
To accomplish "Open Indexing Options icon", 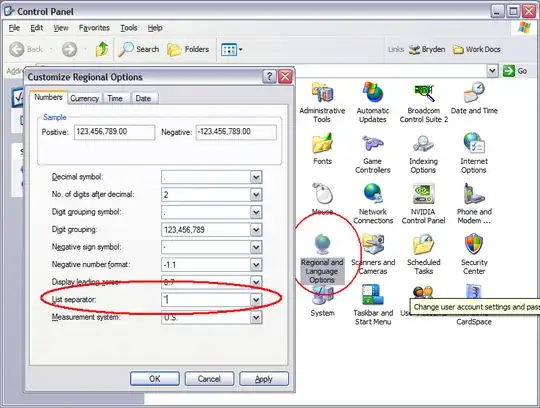I will pyautogui.click(x=423, y=143).
